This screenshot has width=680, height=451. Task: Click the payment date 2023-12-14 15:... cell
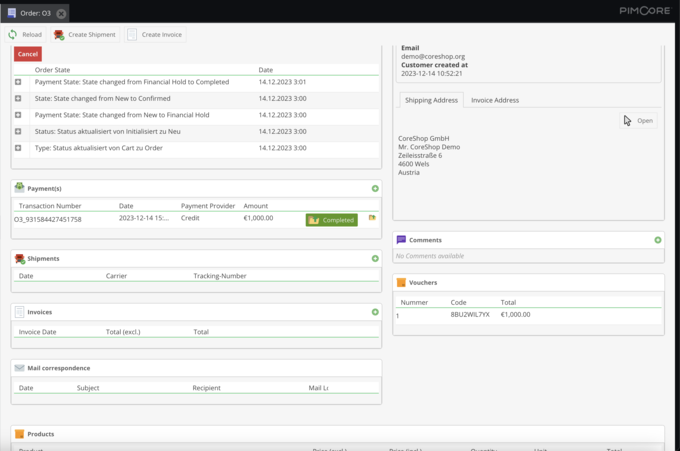pos(144,218)
